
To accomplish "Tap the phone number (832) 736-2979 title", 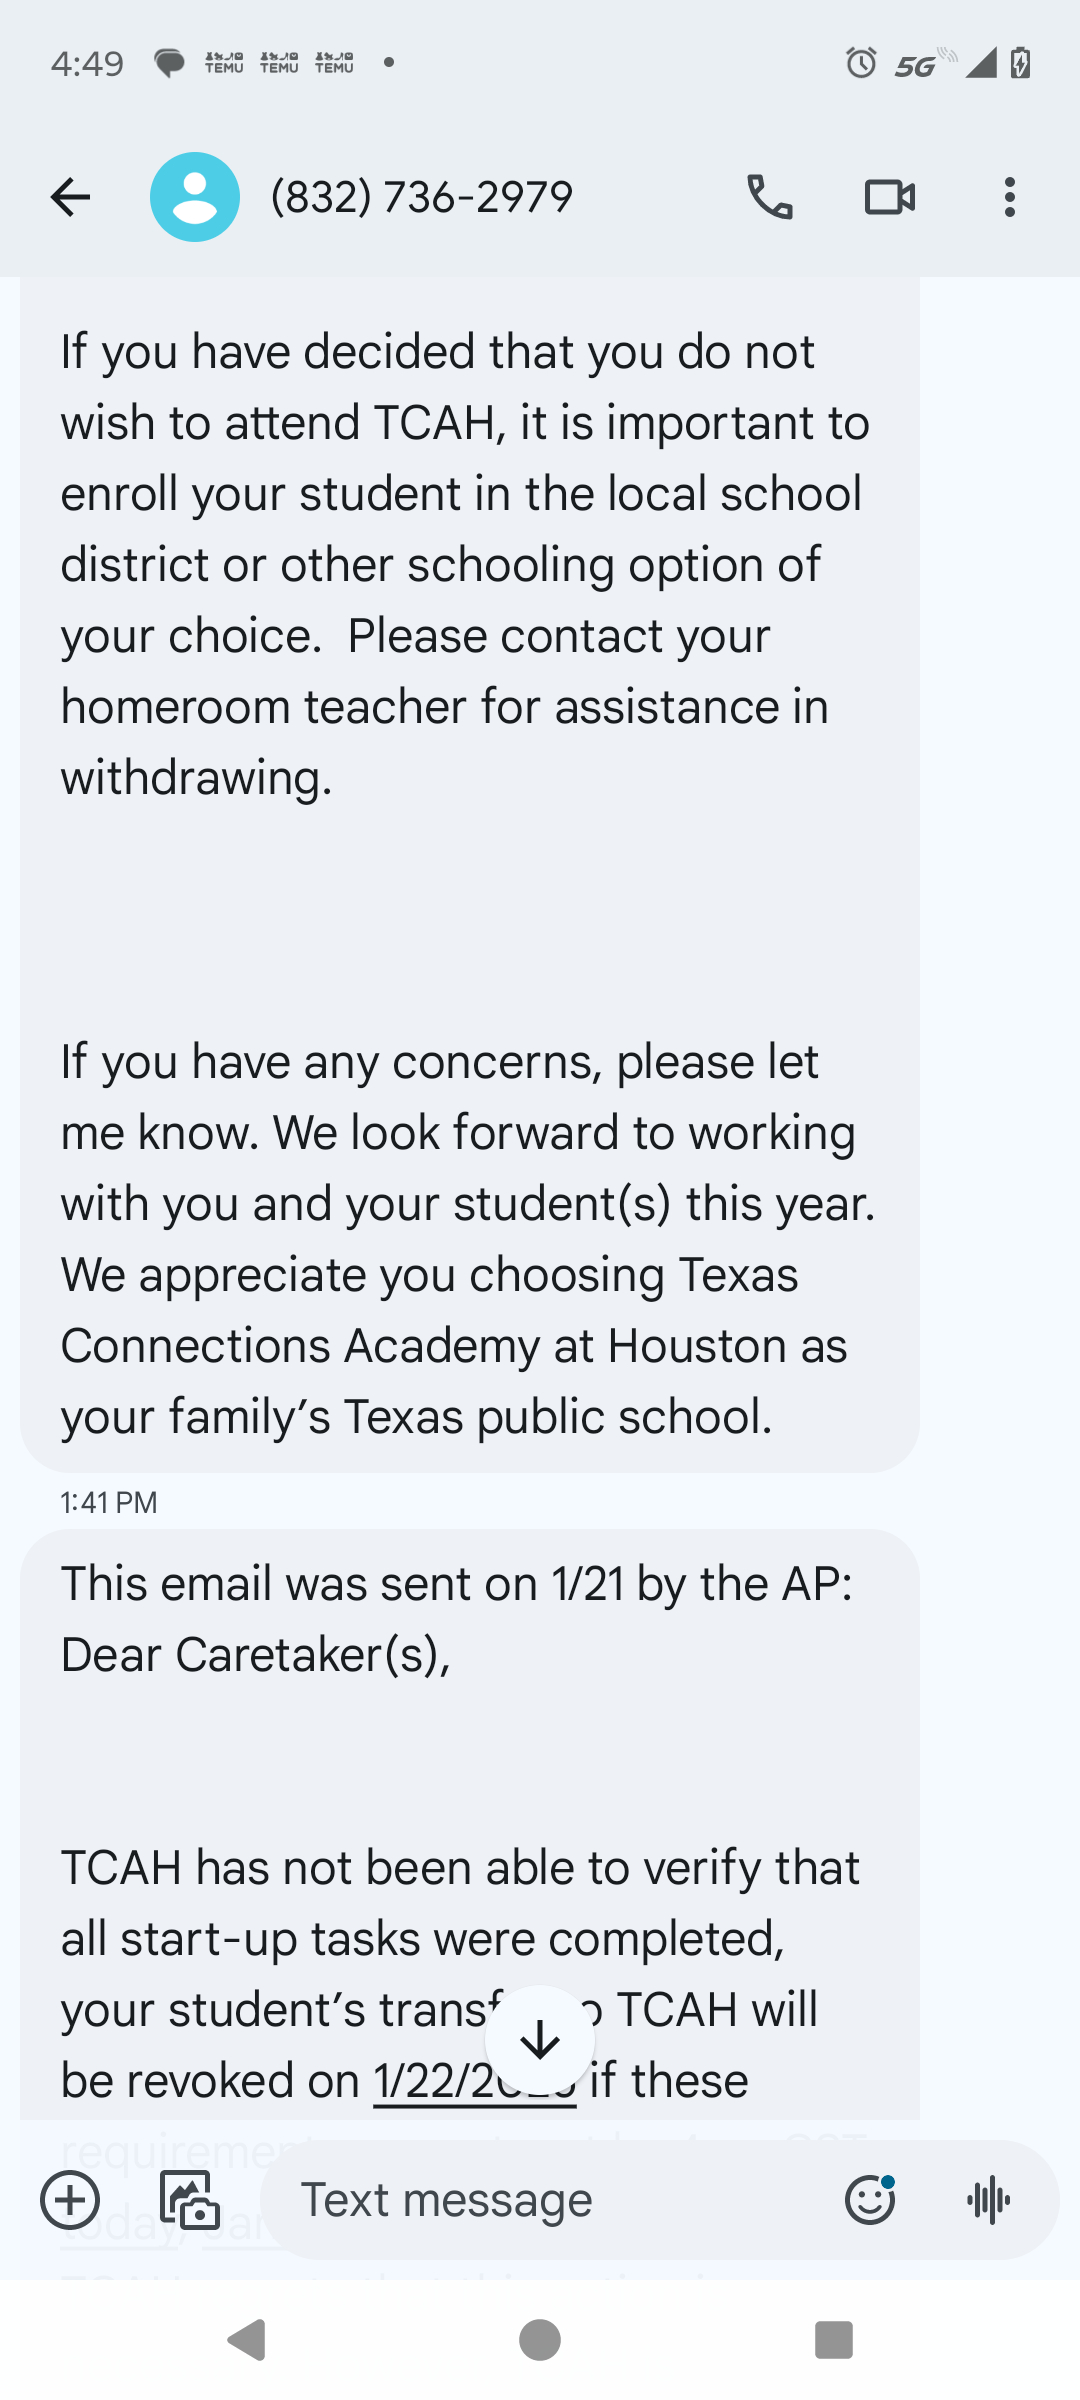I will (422, 197).
